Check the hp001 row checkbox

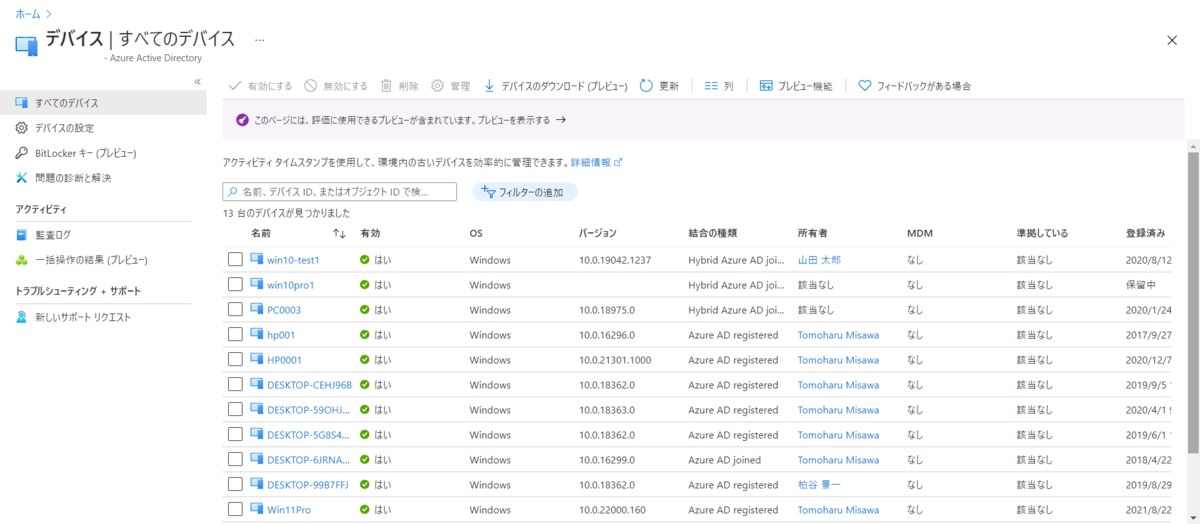[x=235, y=334]
